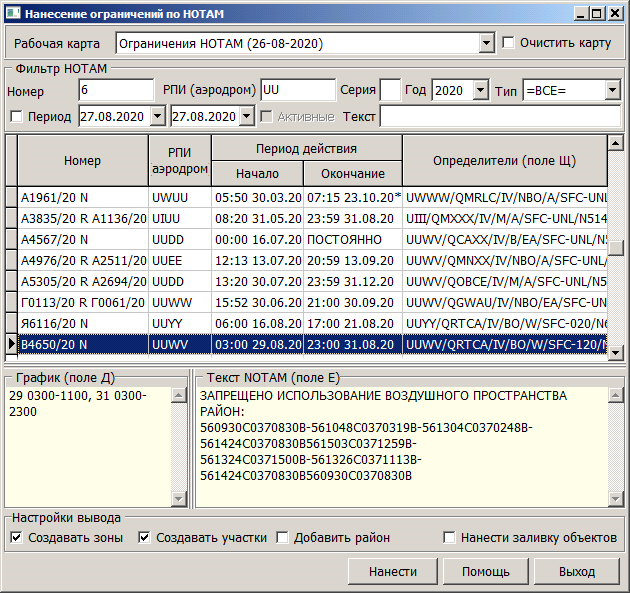Enable Нанести заливку объектов checkbox
The height and width of the screenshot is (593, 630).
(x=450, y=537)
